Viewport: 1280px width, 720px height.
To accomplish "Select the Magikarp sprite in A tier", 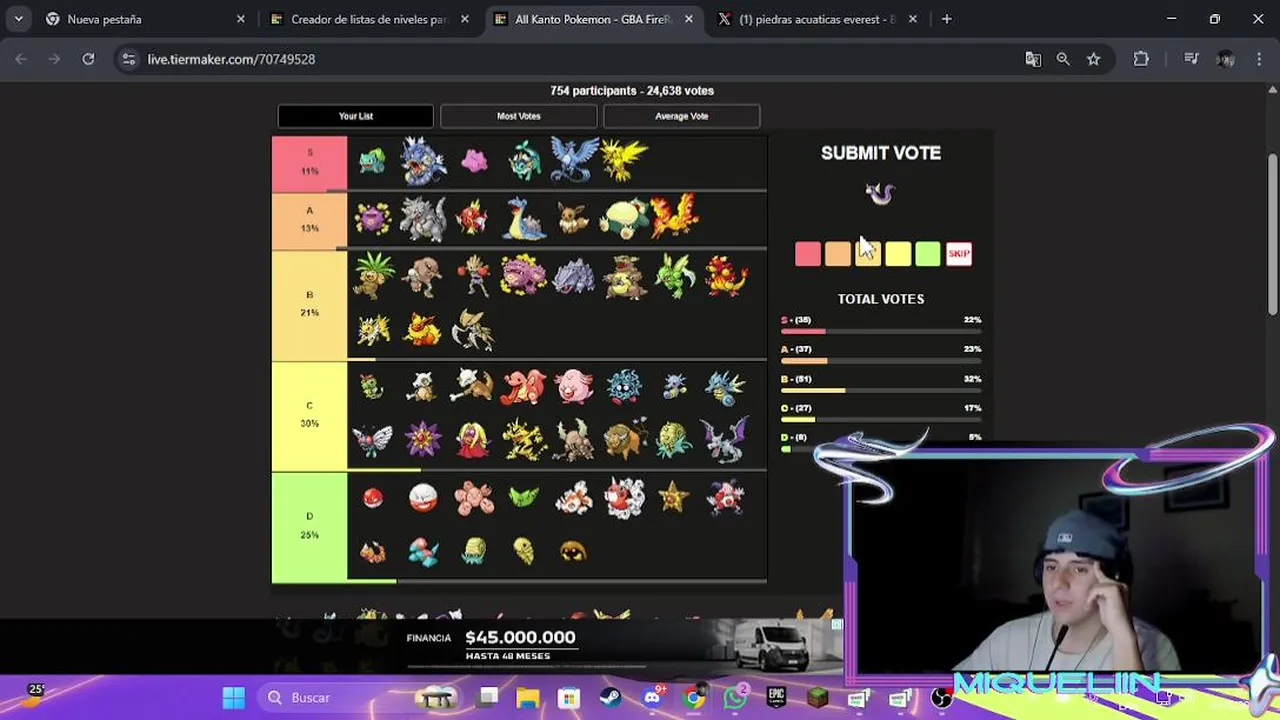I will tap(473, 218).
